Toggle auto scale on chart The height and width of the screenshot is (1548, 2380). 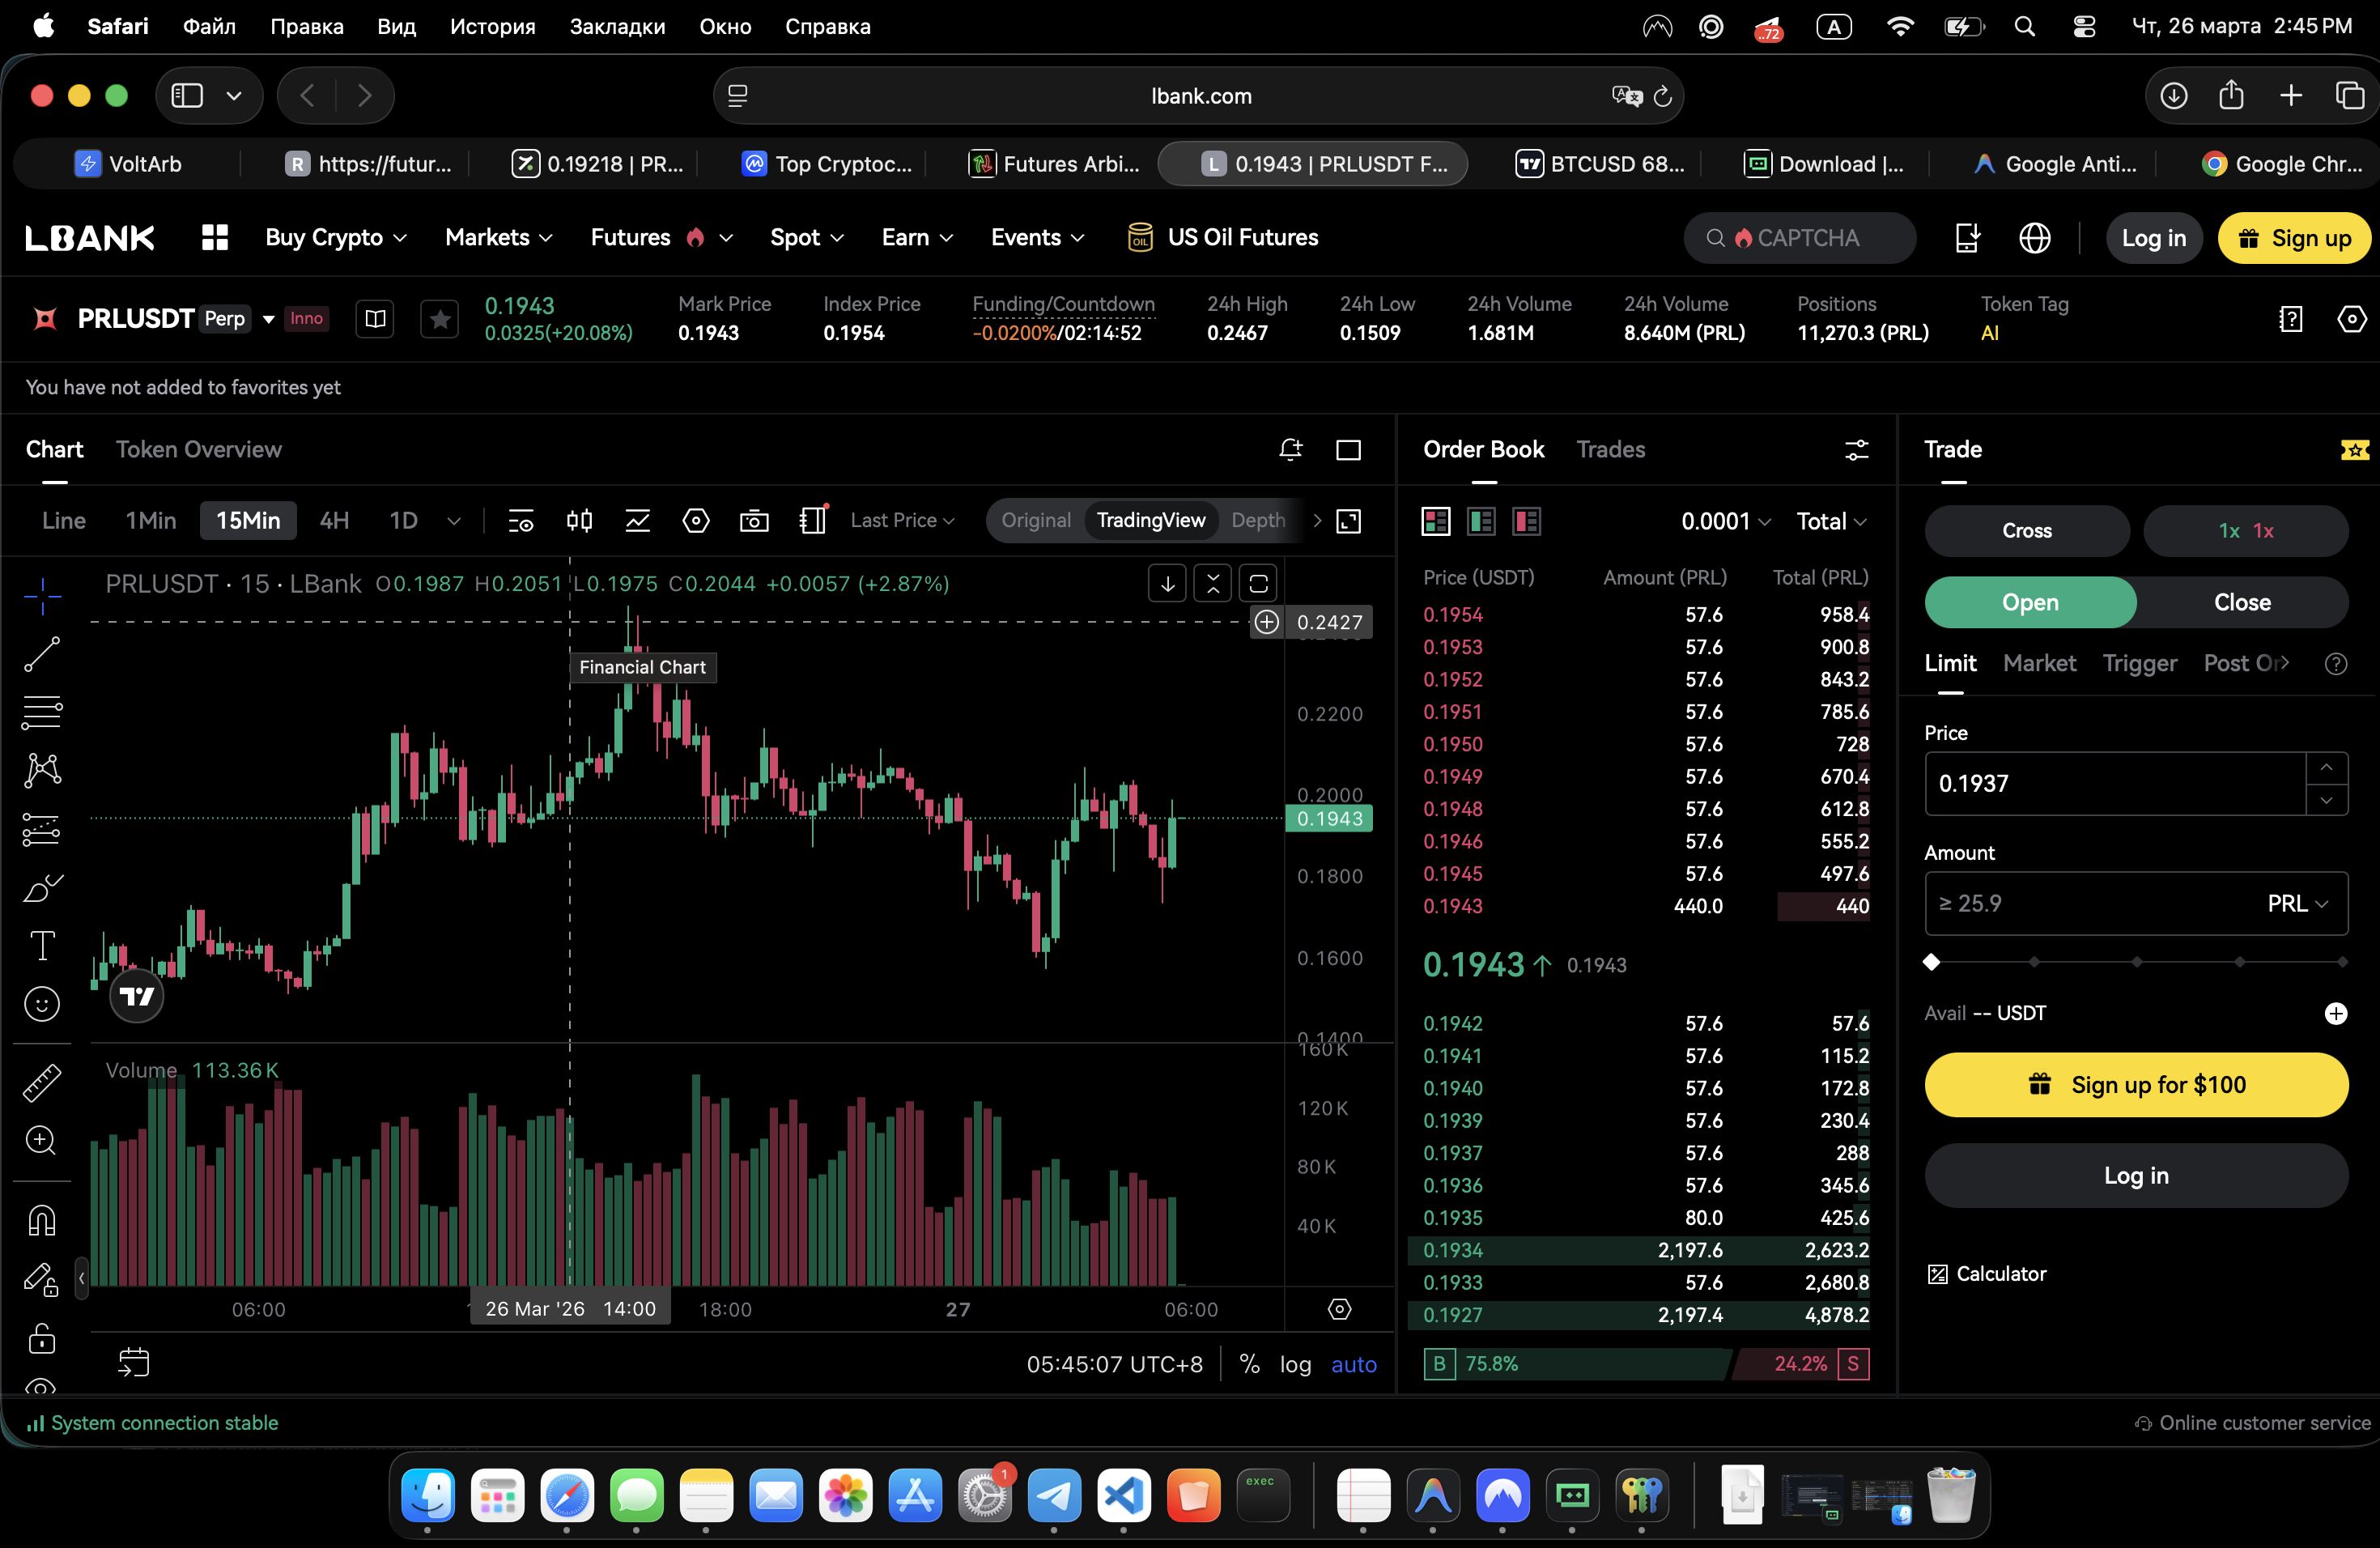(1353, 1365)
